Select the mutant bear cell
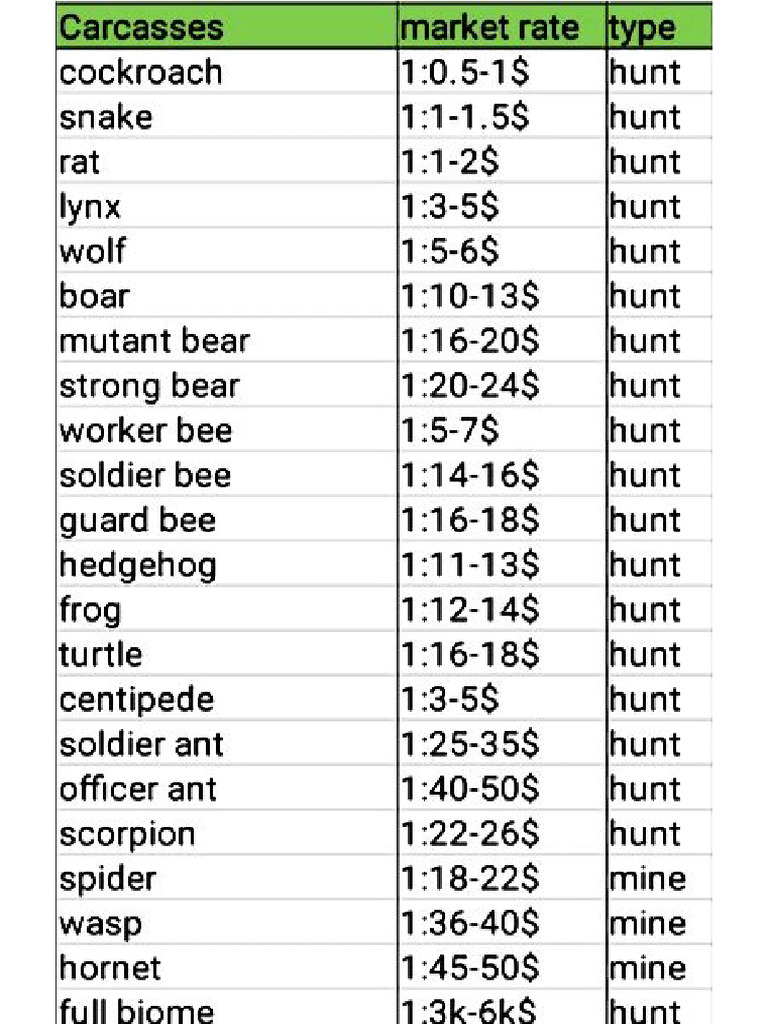 pos(154,341)
